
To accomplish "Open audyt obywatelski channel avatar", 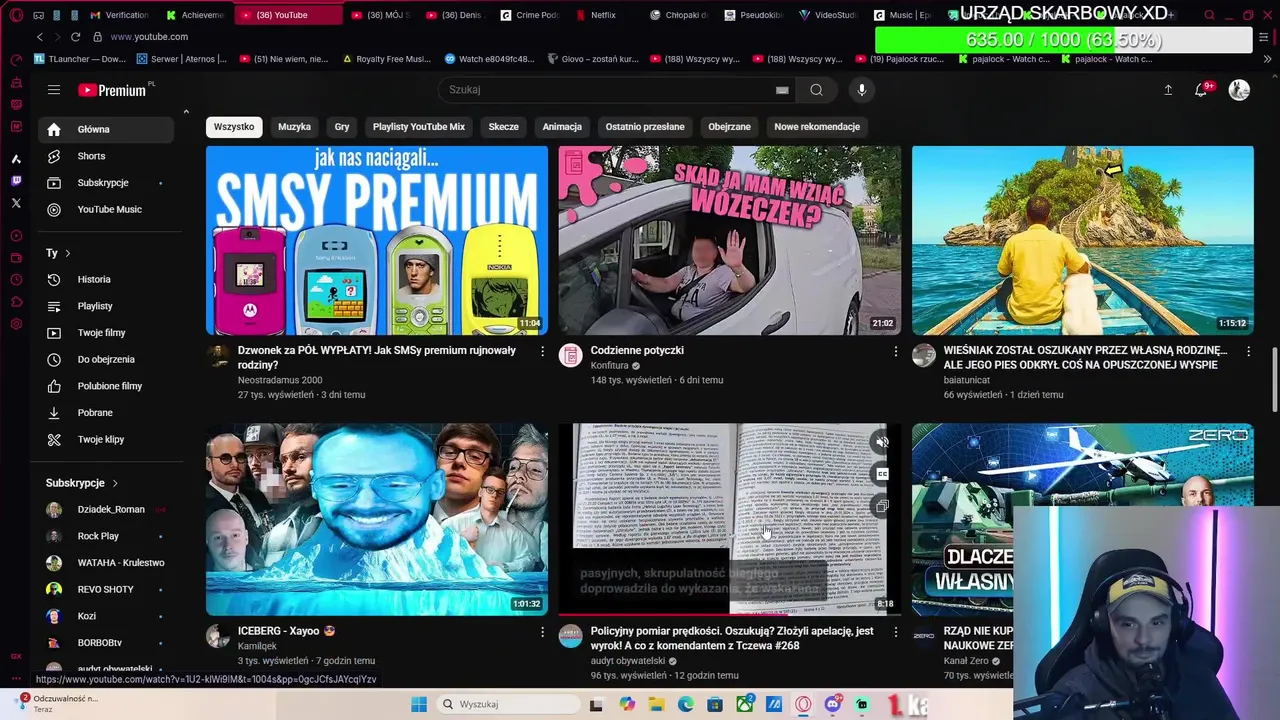I will (x=570, y=637).
